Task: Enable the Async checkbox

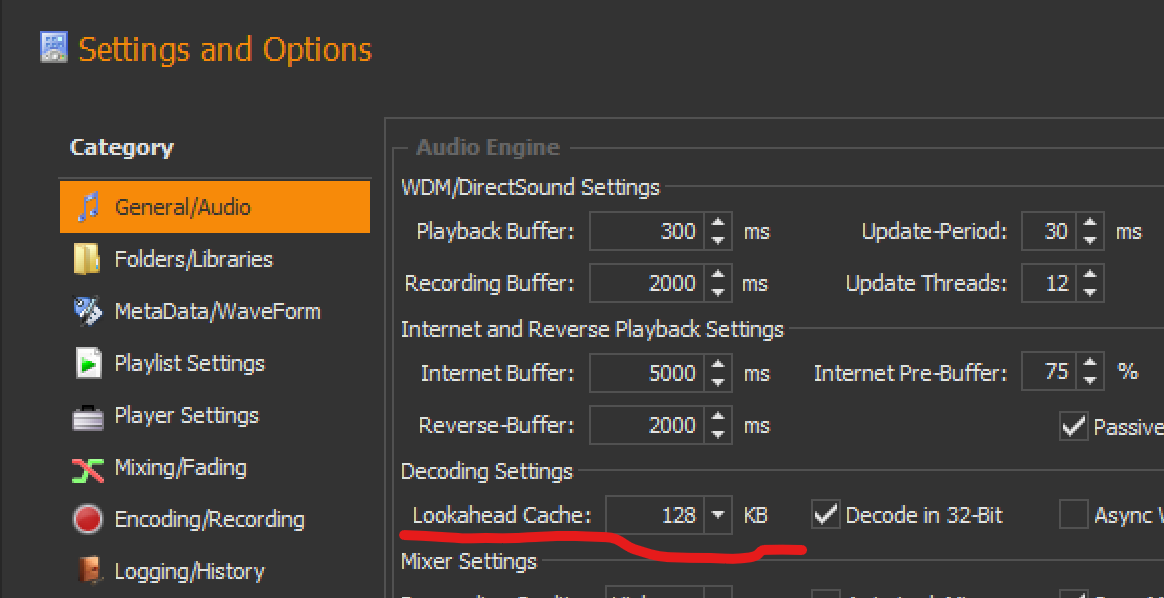Action: click(1073, 515)
